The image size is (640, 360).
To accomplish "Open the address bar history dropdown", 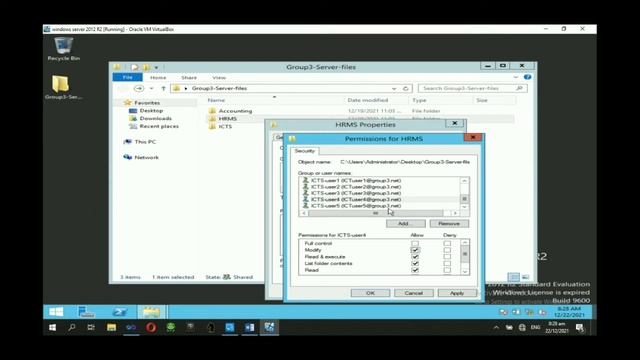I will click(394, 89).
